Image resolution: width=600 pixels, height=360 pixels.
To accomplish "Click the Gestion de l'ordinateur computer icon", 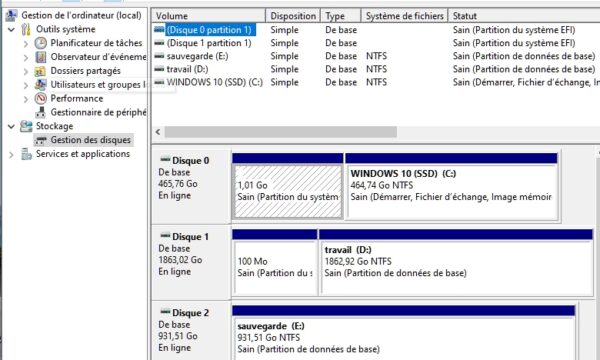I will (x=11, y=15).
